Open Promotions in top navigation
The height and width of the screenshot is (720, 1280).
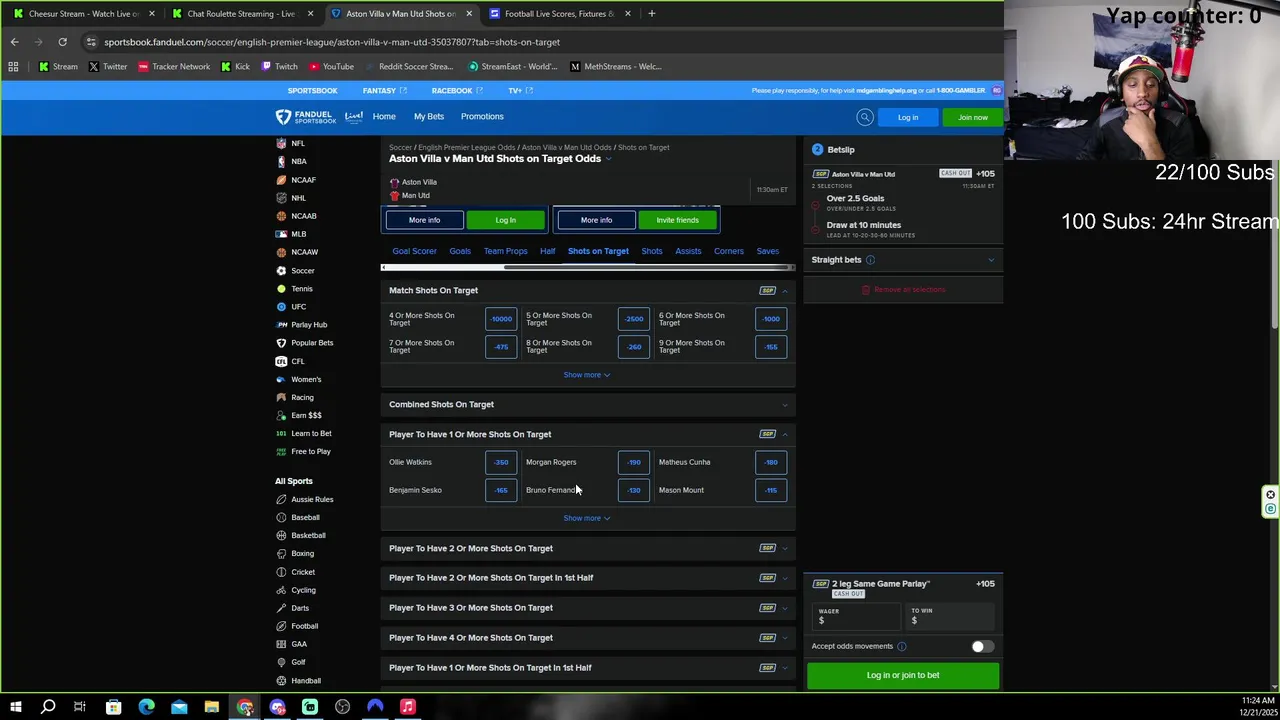tap(482, 116)
